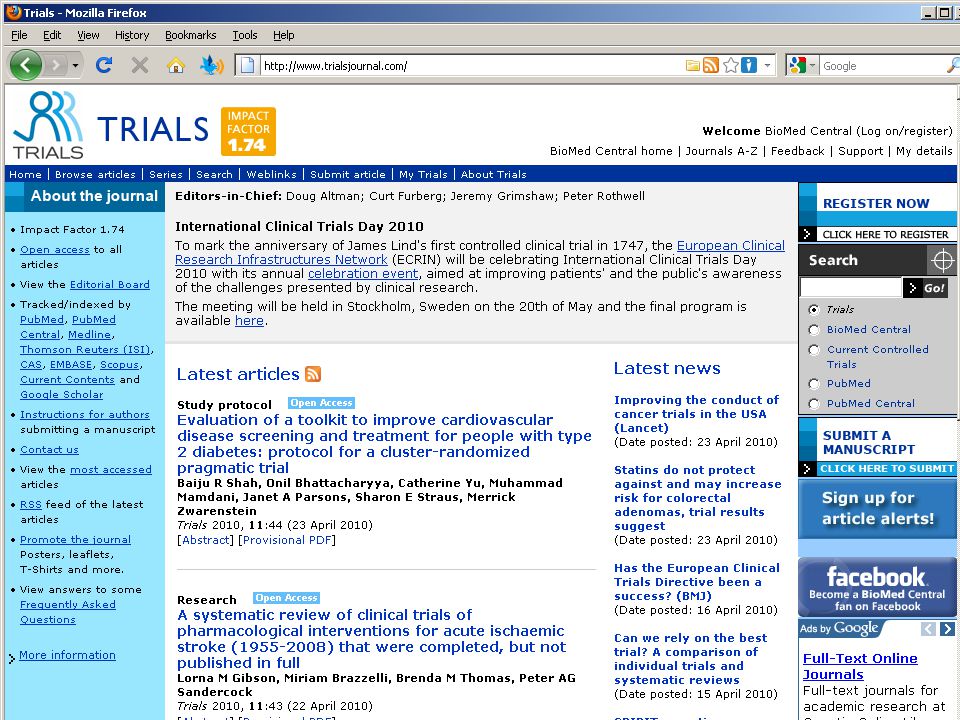Open the Log on/register link
The image size is (960, 720).
coord(904,130)
